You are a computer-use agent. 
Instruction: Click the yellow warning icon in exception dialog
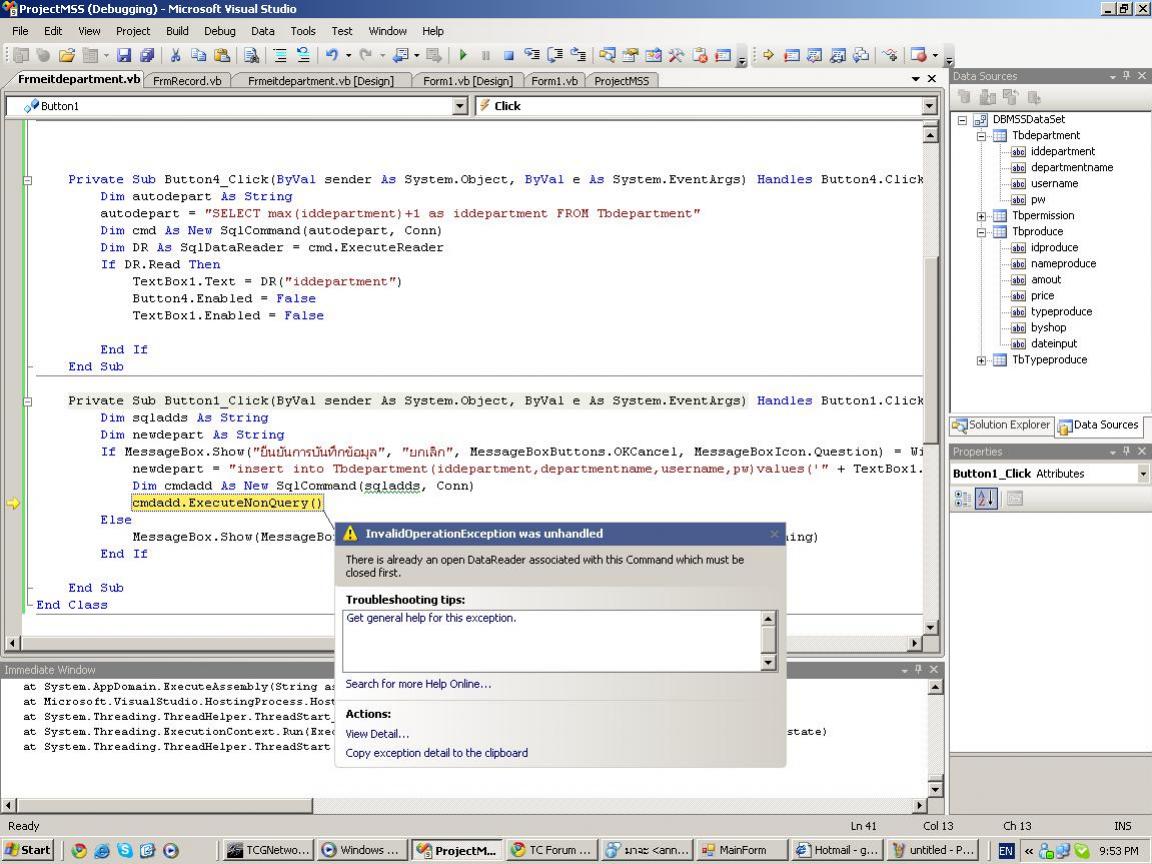click(350, 534)
